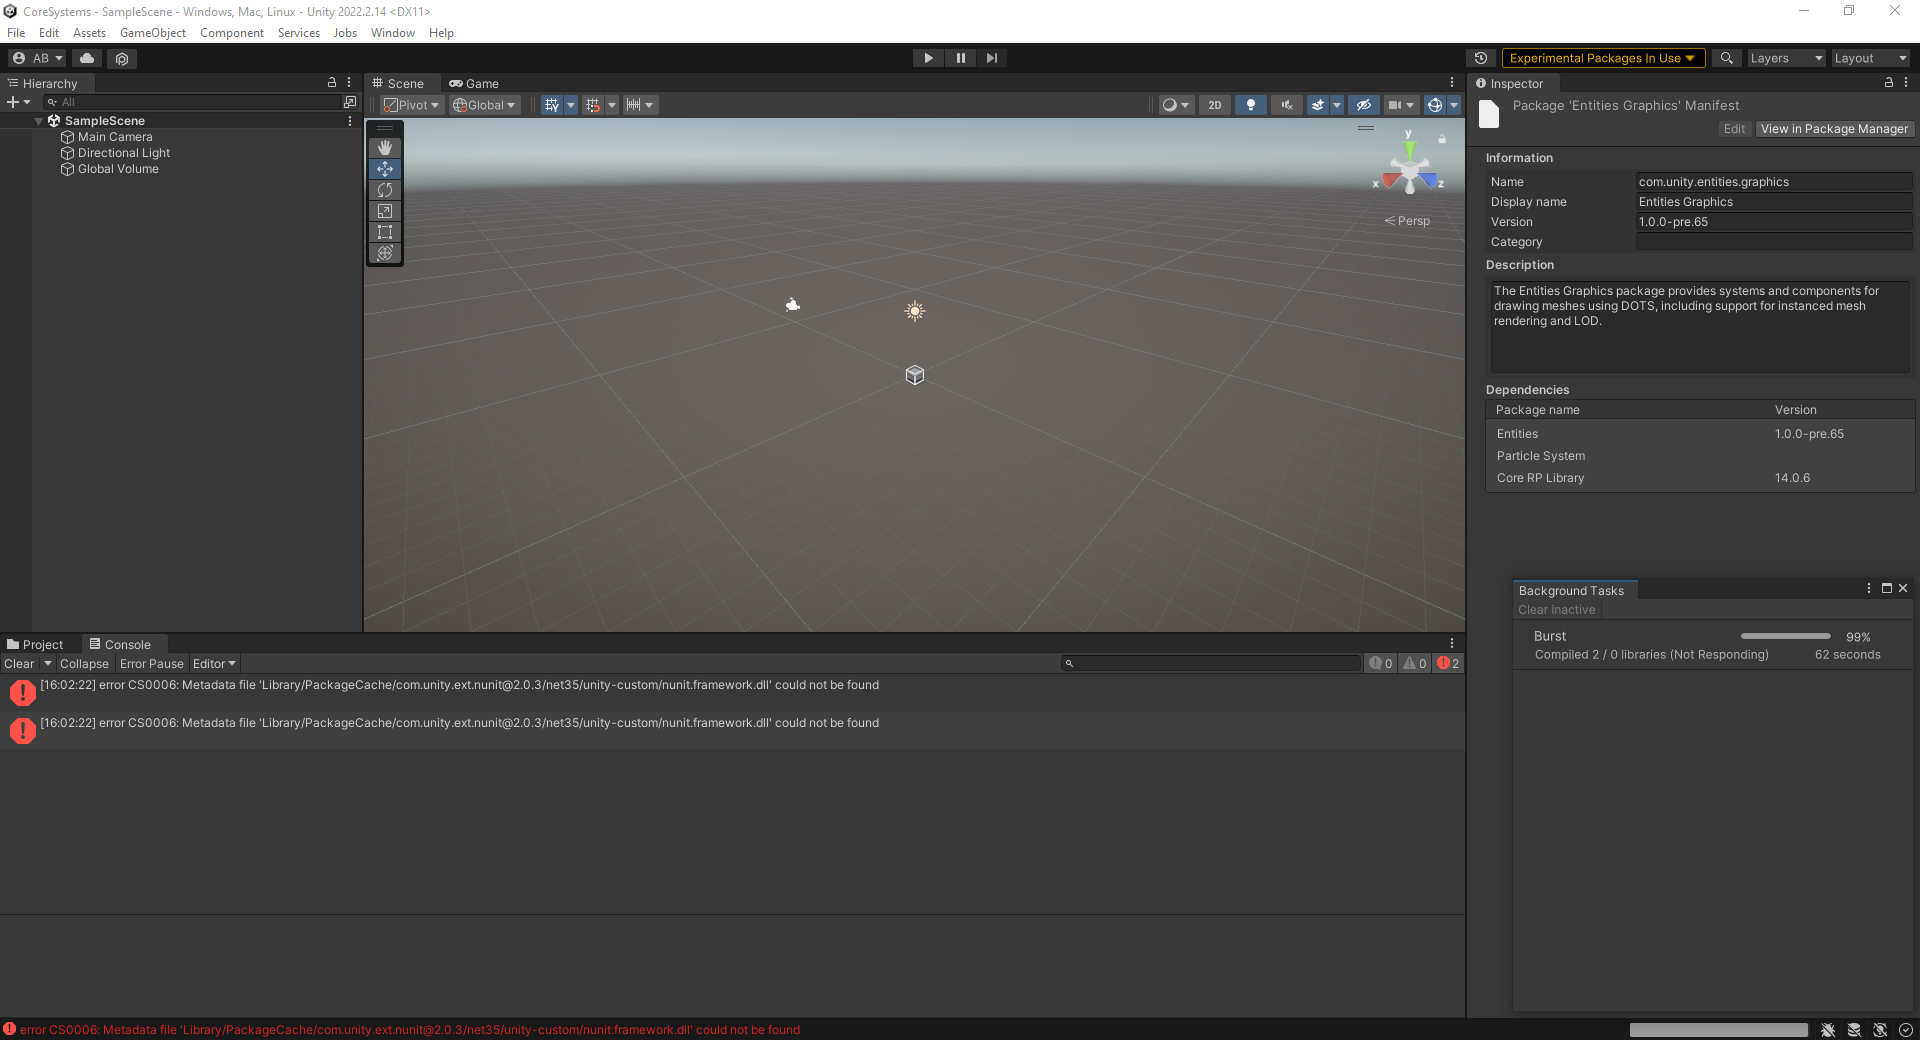Click the Main Camera gizmo in Scene
Screen dimensions: 1920x1040
(793, 304)
